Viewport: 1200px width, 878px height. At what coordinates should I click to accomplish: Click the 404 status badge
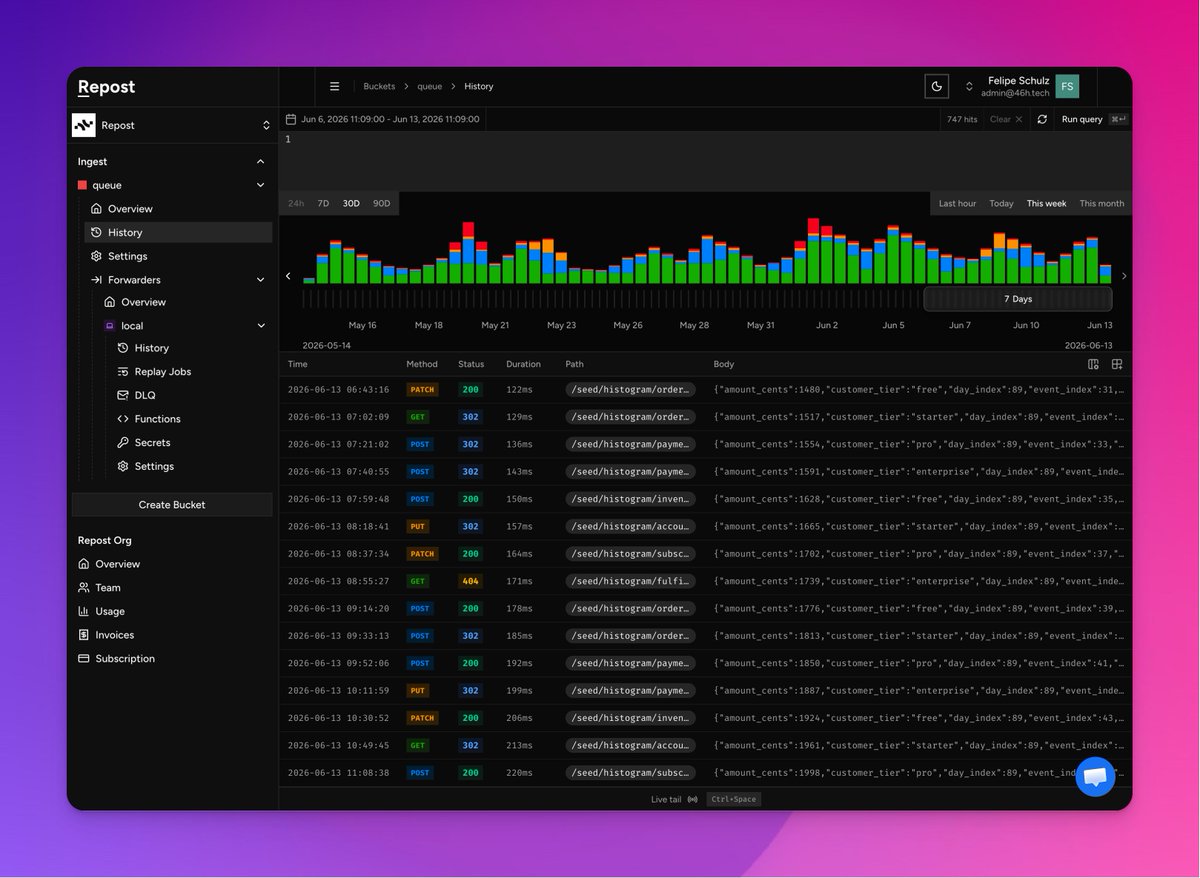coord(470,581)
